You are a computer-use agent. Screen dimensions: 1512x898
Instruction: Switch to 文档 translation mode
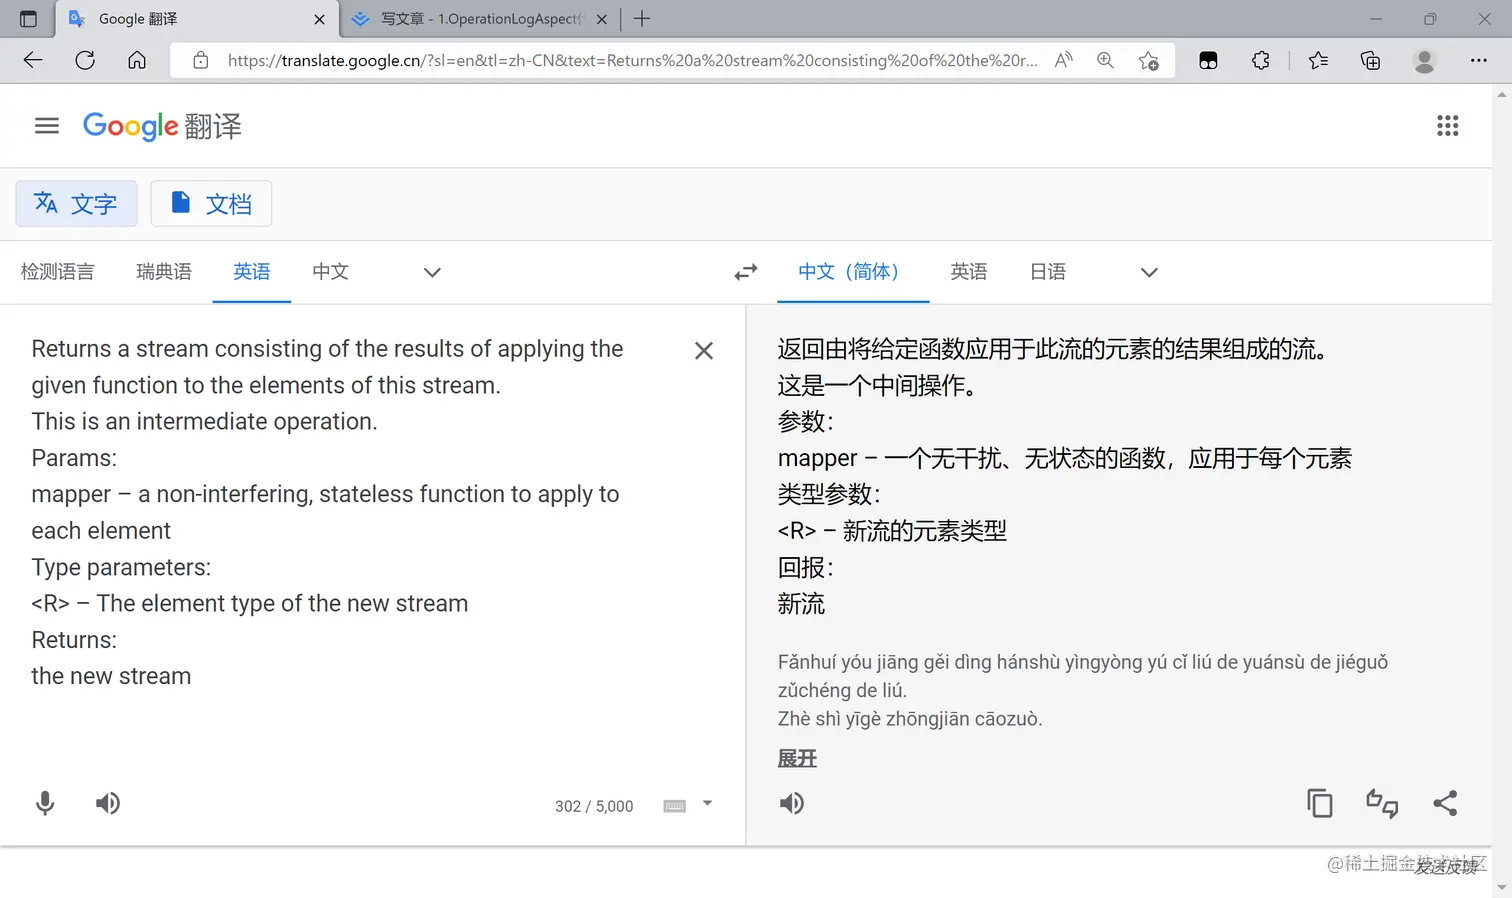(x=211, y=204)
